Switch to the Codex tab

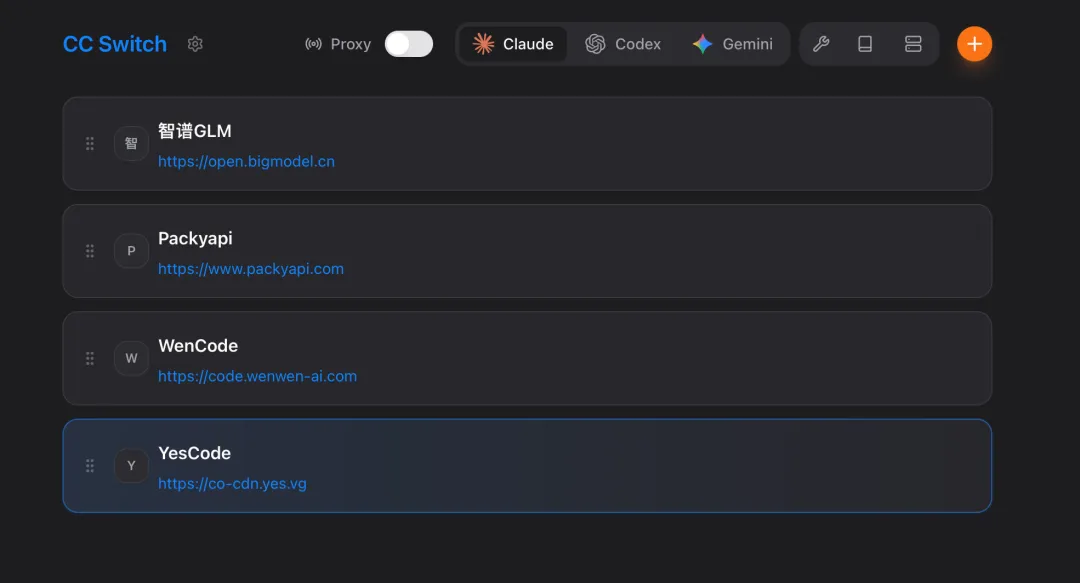pos(623,44)
